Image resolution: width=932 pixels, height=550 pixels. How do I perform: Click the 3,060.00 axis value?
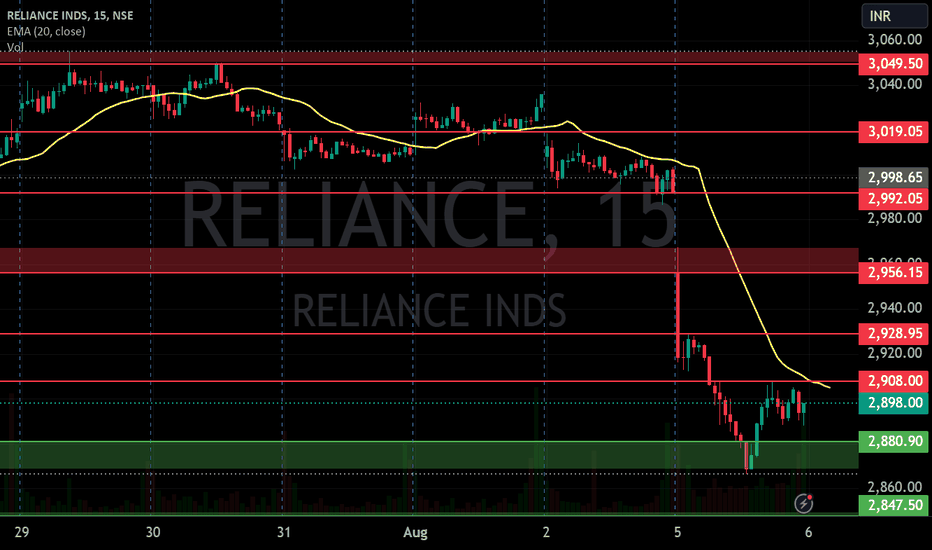click(x=895, y=40)
